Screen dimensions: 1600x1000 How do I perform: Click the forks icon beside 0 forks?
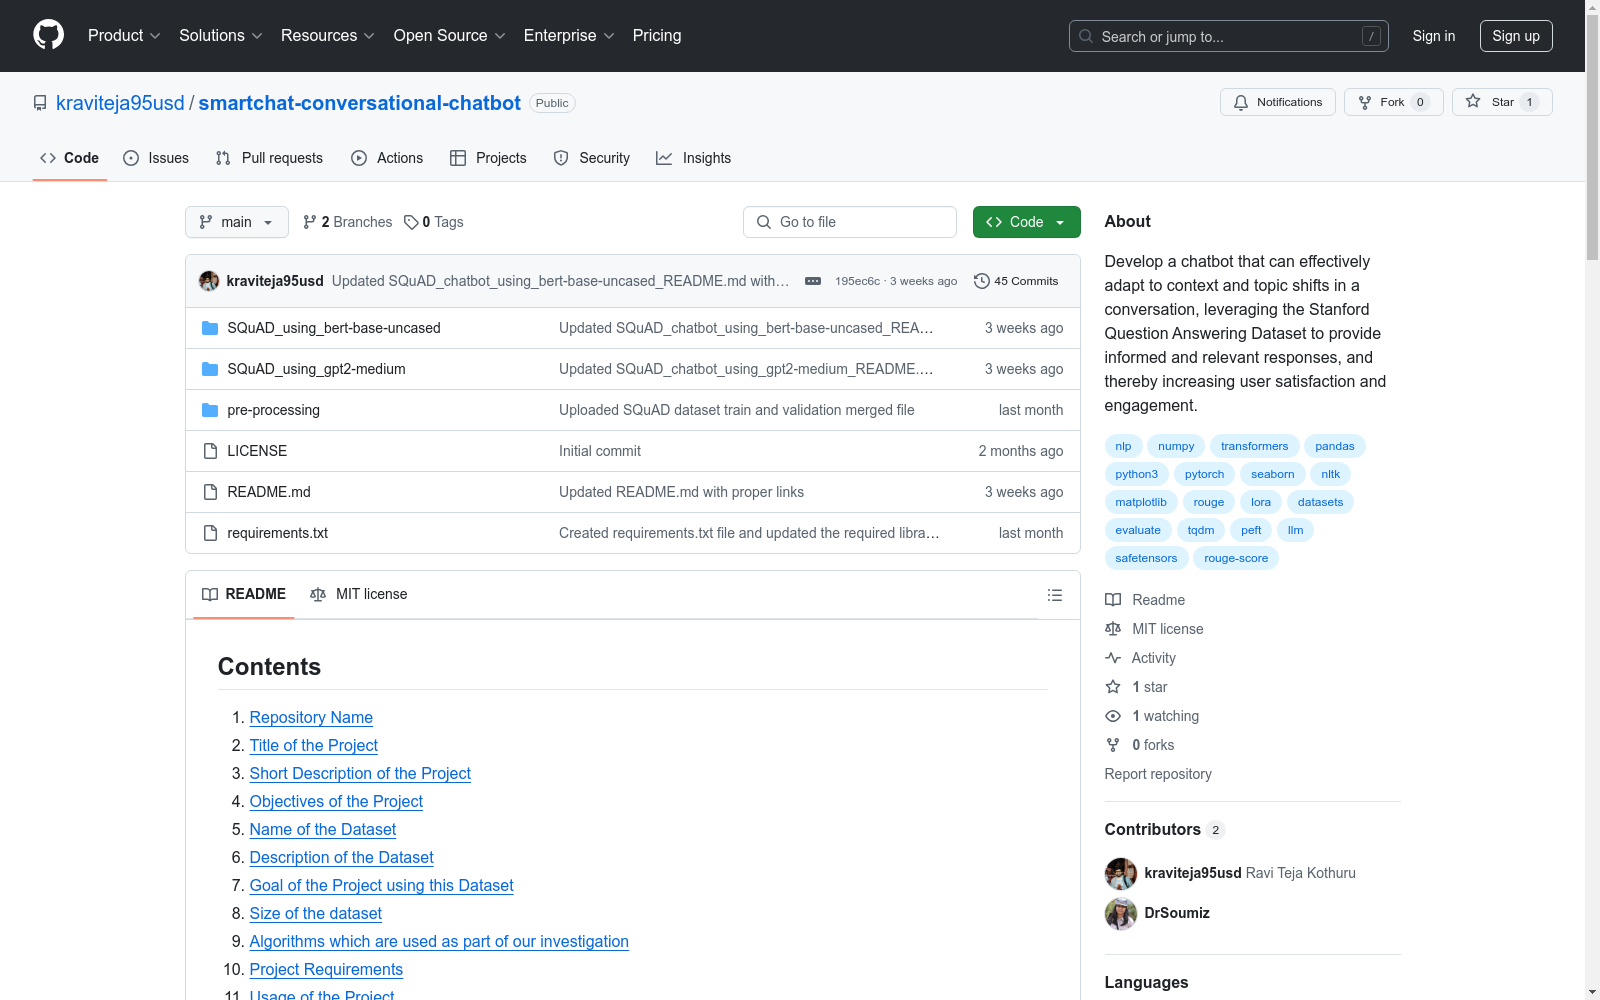pyautogui.click(x=1113, y=745)
